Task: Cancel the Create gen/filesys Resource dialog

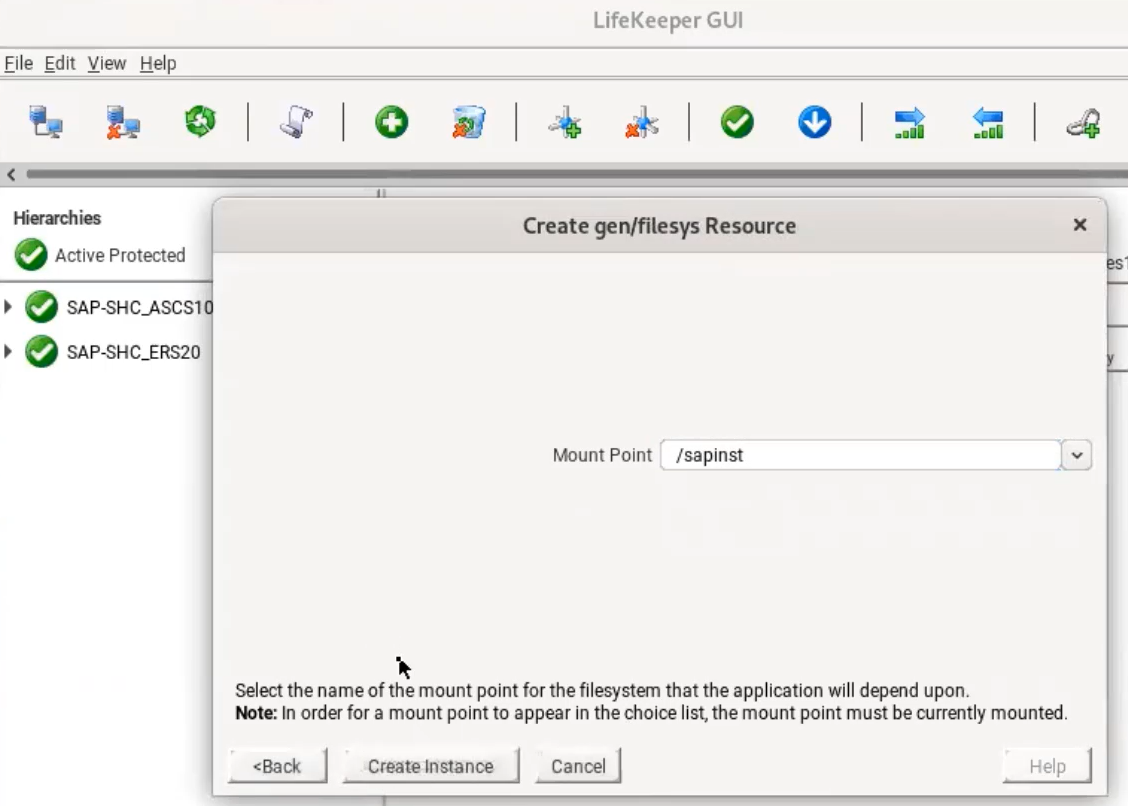Action: tap(578, 766)
